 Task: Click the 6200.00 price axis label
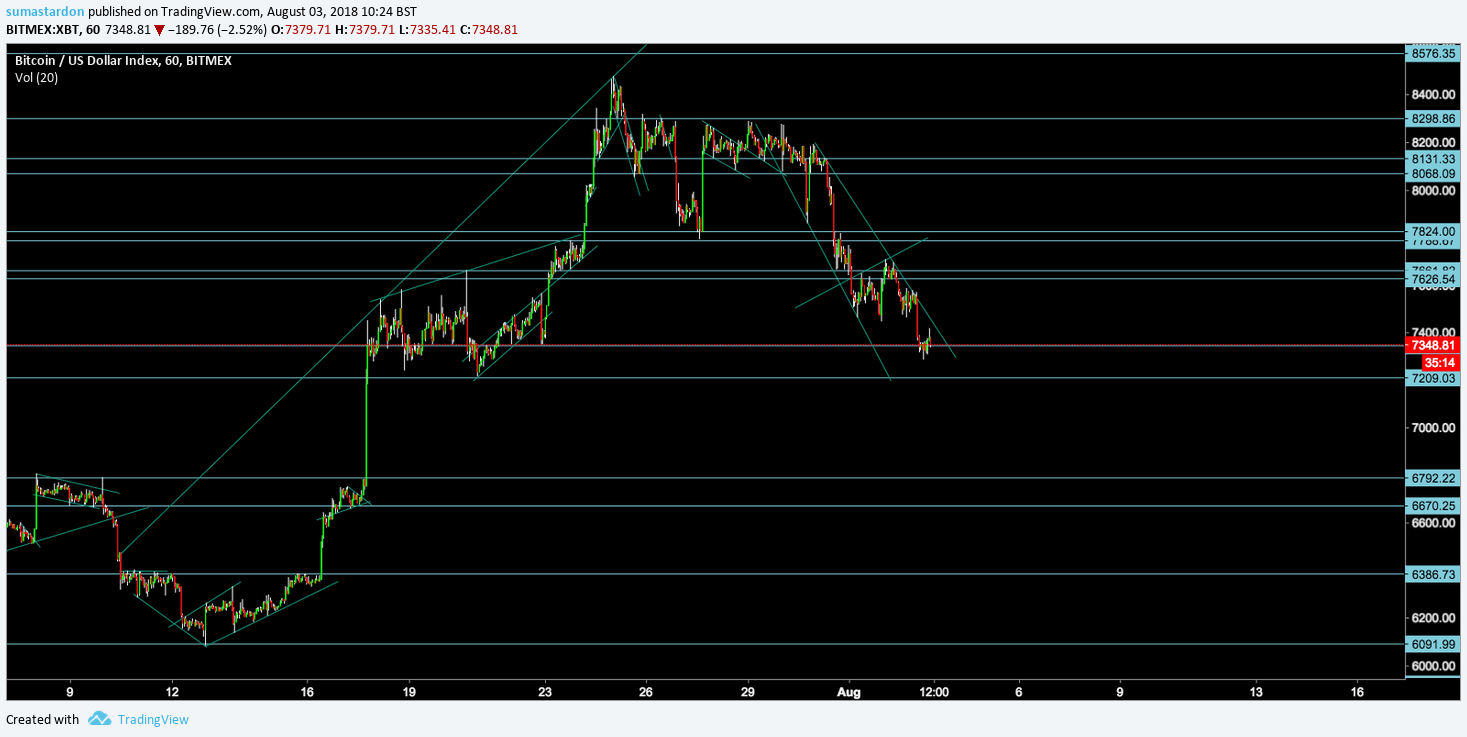tap(1432, 618)
